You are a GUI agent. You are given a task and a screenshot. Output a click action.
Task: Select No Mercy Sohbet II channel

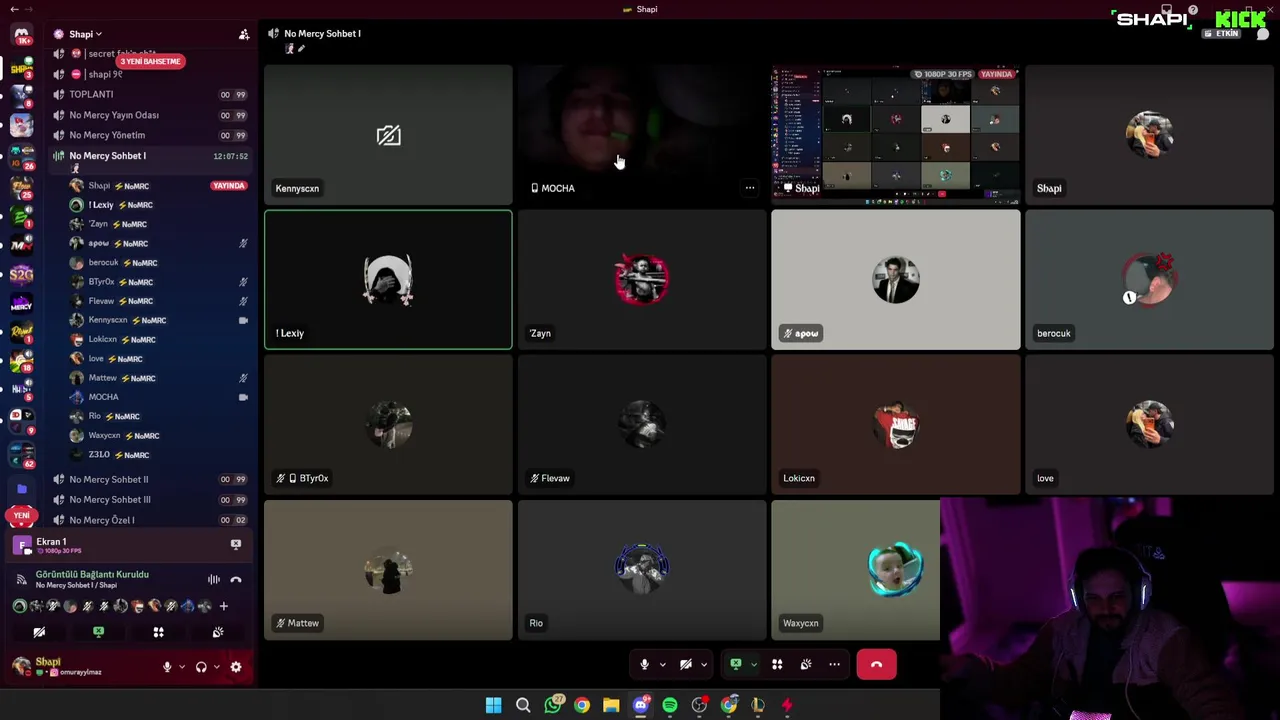pos(150,480)
